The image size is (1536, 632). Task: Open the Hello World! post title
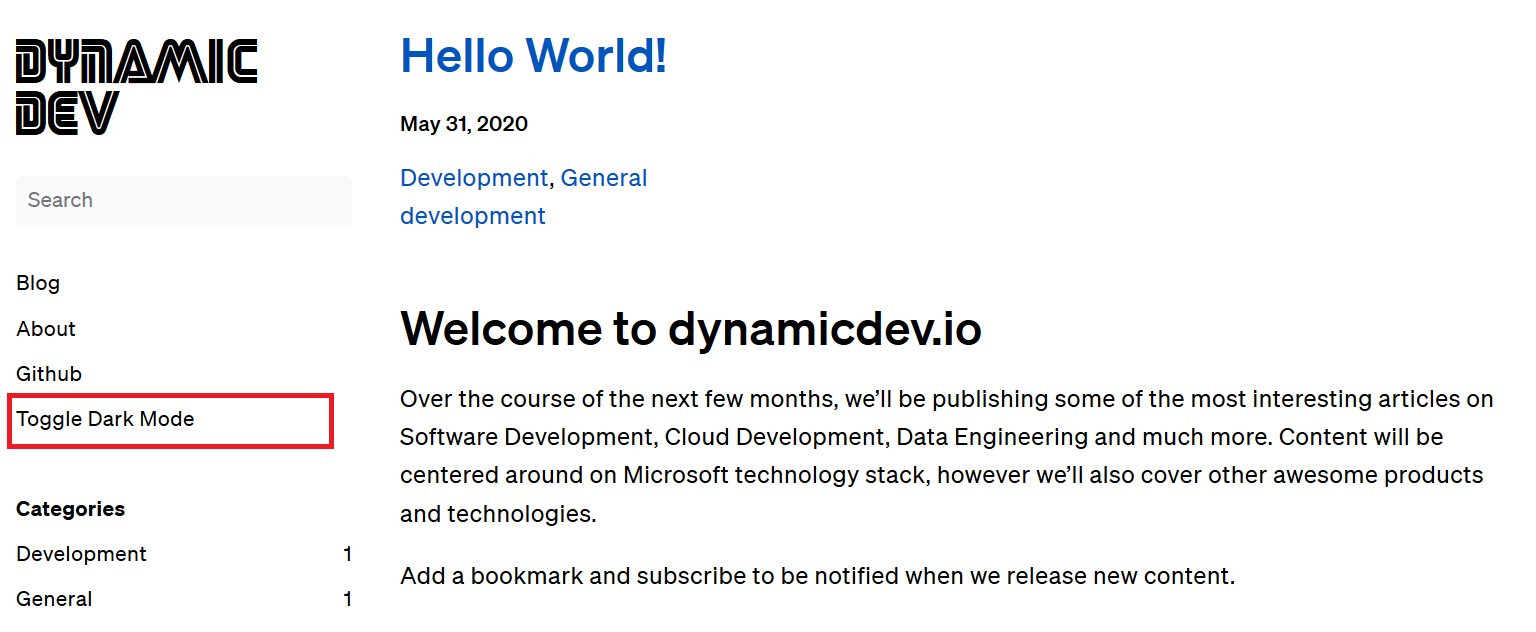(533, 56)
